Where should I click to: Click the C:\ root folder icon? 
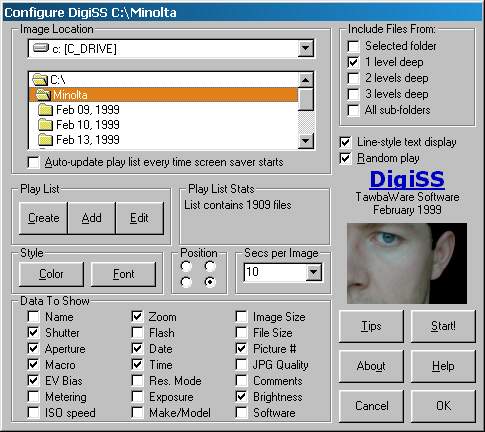coord(40,80)
